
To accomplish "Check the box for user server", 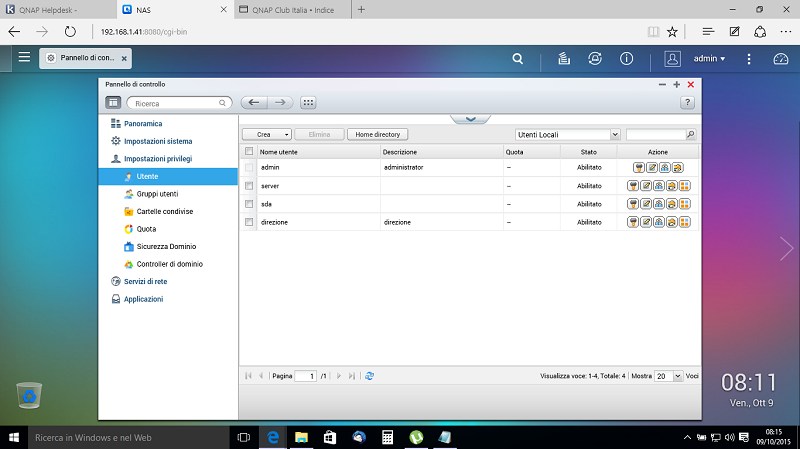I will point(249,186).
